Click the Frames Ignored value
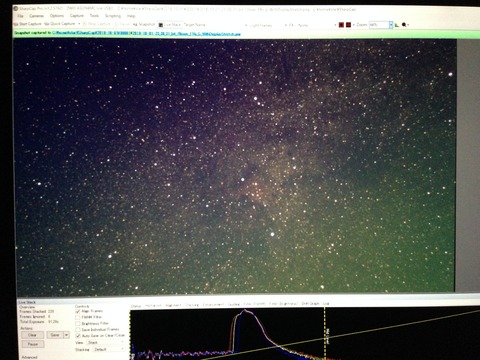 49,317
